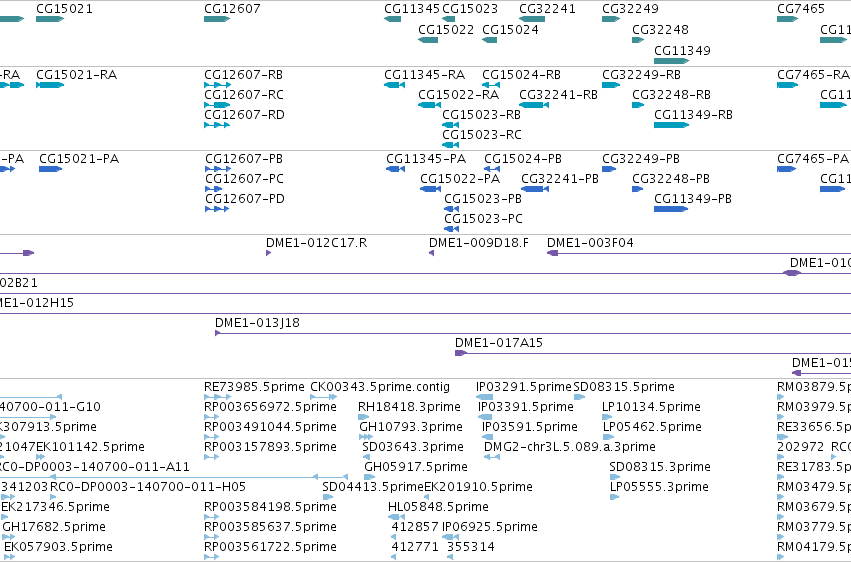This screenshot has width=851, height=562.
Task: Click the CG32249-PB protein label
Action: click(x=641, y=158)
